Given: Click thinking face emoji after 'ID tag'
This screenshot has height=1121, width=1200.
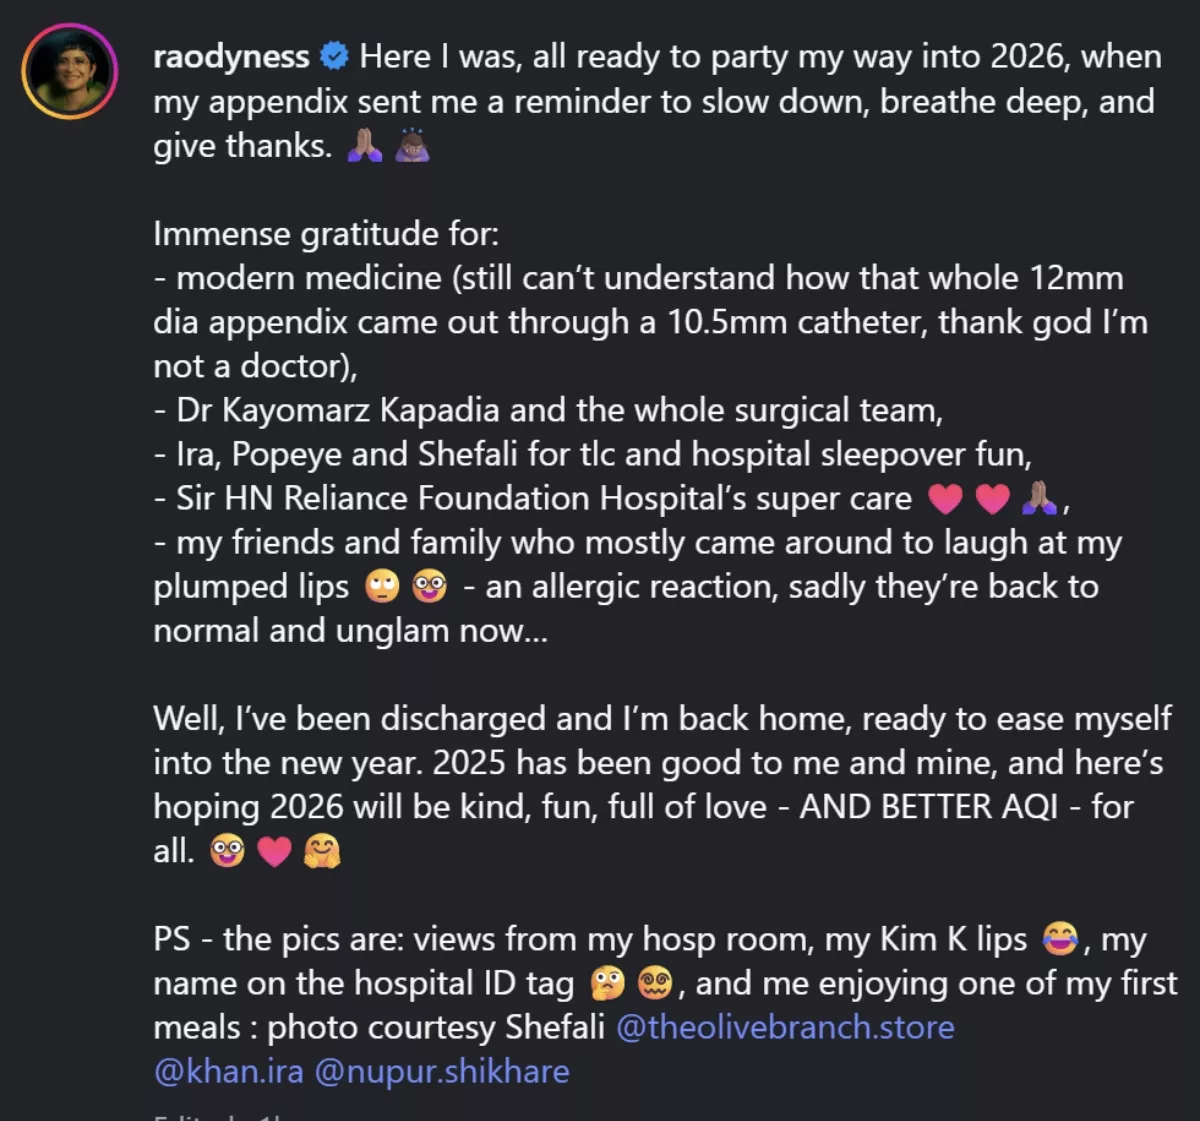Looking at the screenshot, I should 607,984.
